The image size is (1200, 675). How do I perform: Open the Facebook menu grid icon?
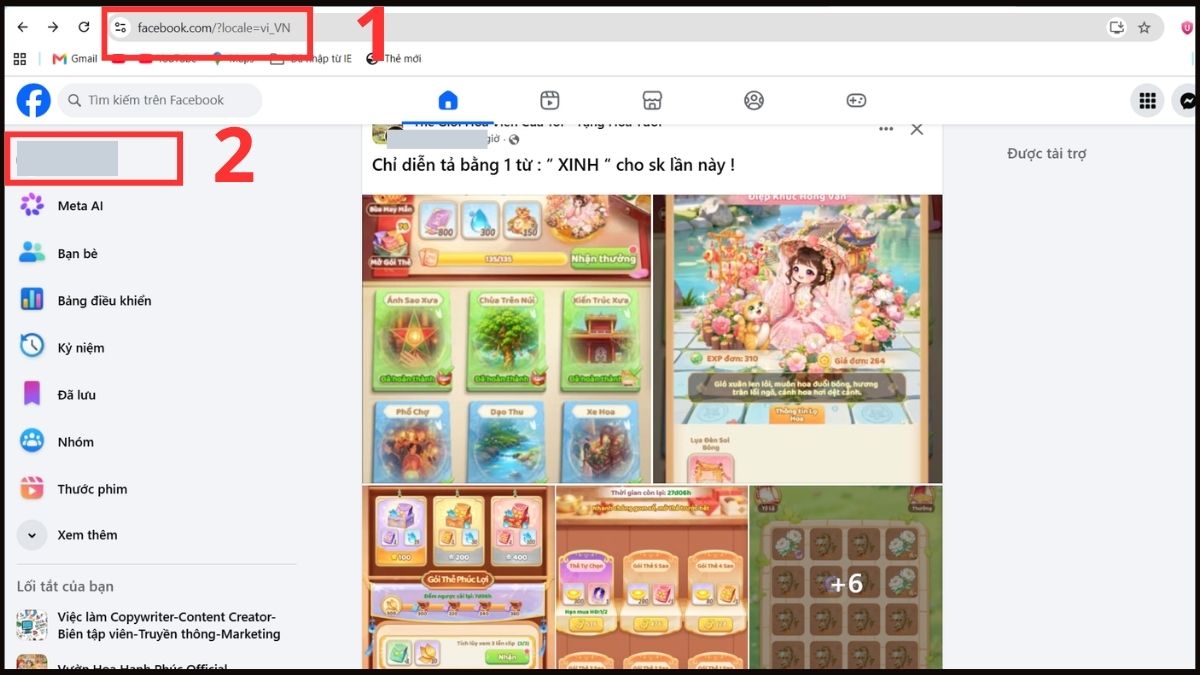[1148, 100]
